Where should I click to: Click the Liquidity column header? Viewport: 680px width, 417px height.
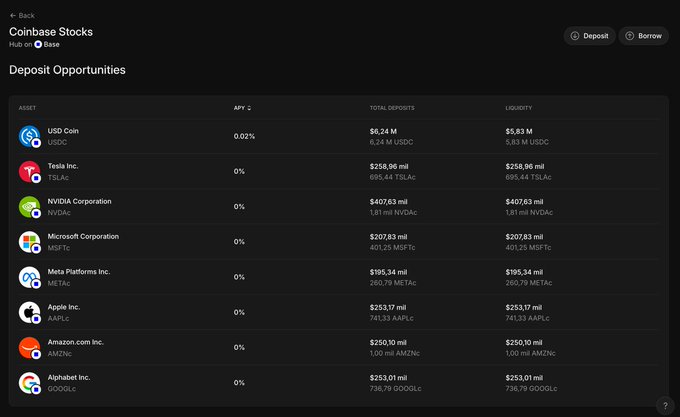519,108
